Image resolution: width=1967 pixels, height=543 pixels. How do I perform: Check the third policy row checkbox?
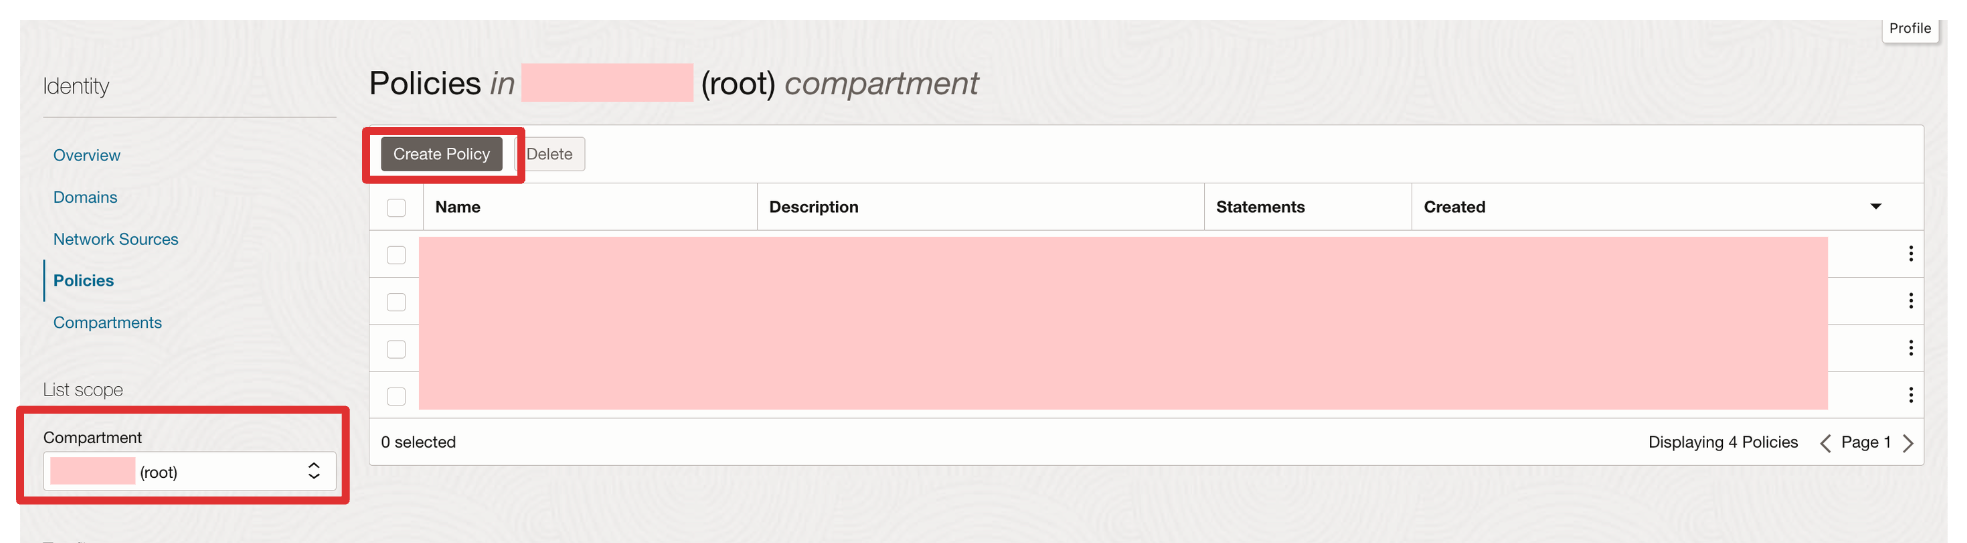click(x=396, y=349)
